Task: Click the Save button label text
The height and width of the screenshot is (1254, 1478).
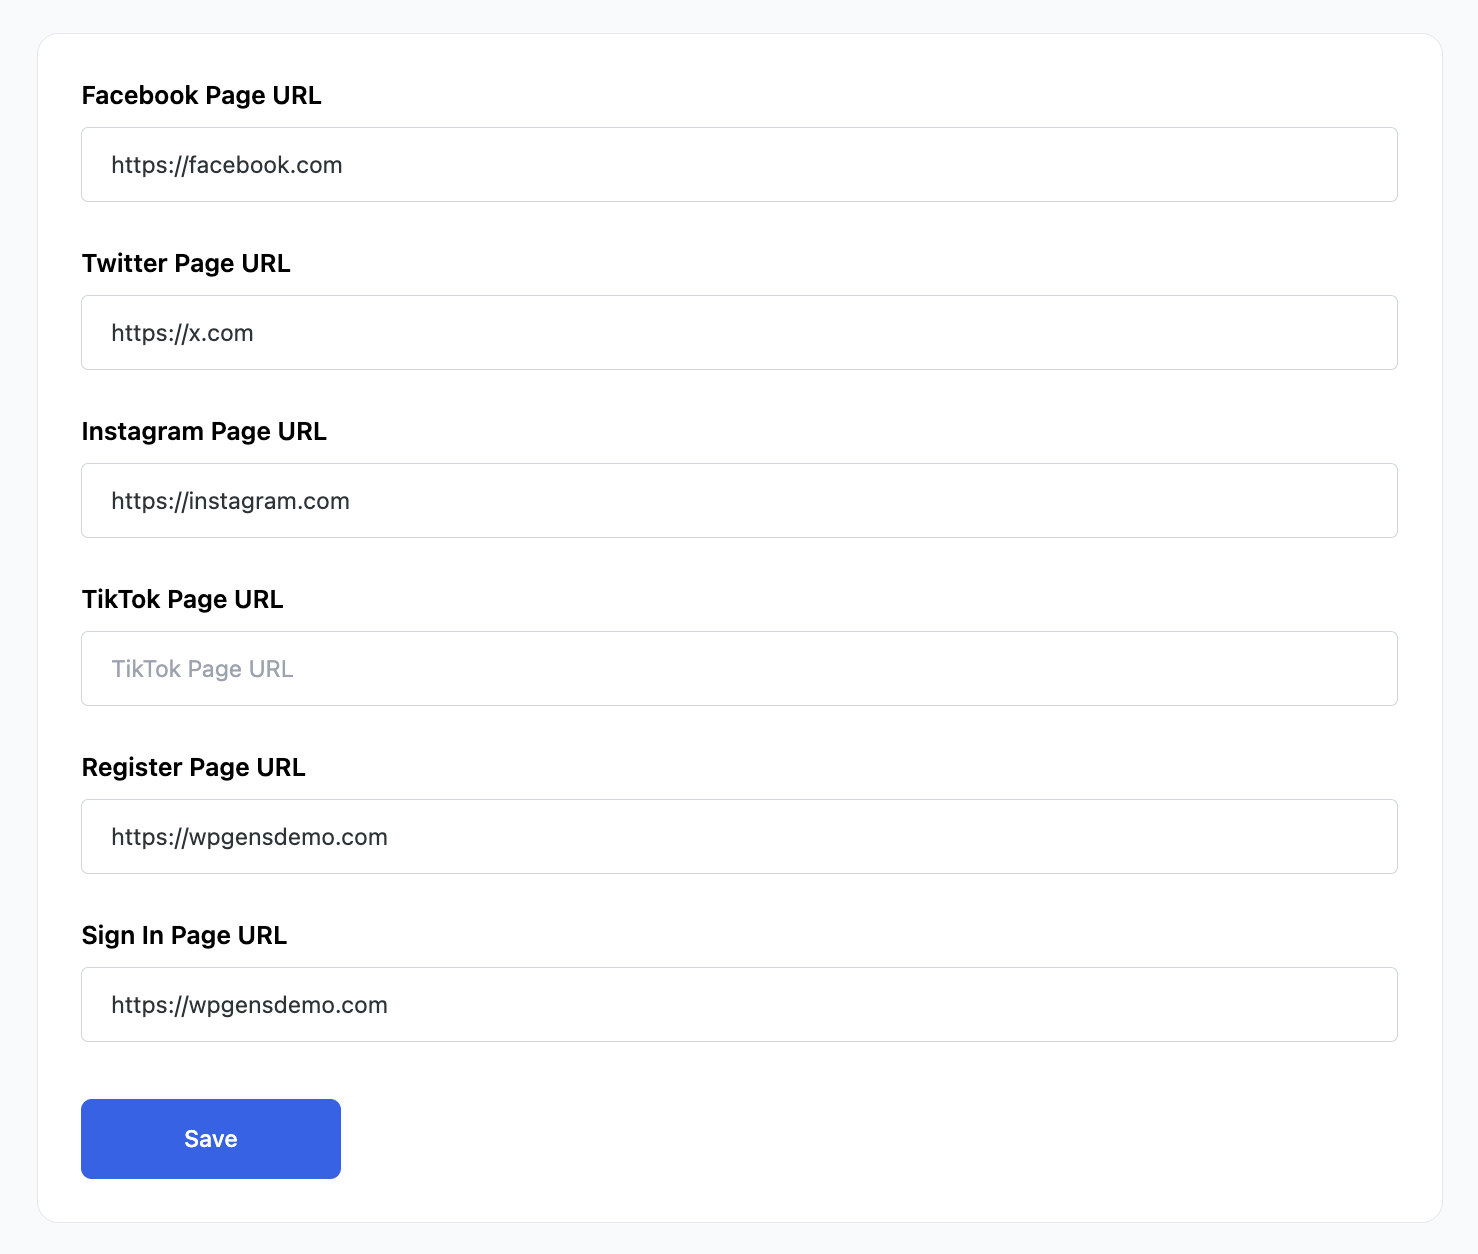Action: (x=210, y=1138)
